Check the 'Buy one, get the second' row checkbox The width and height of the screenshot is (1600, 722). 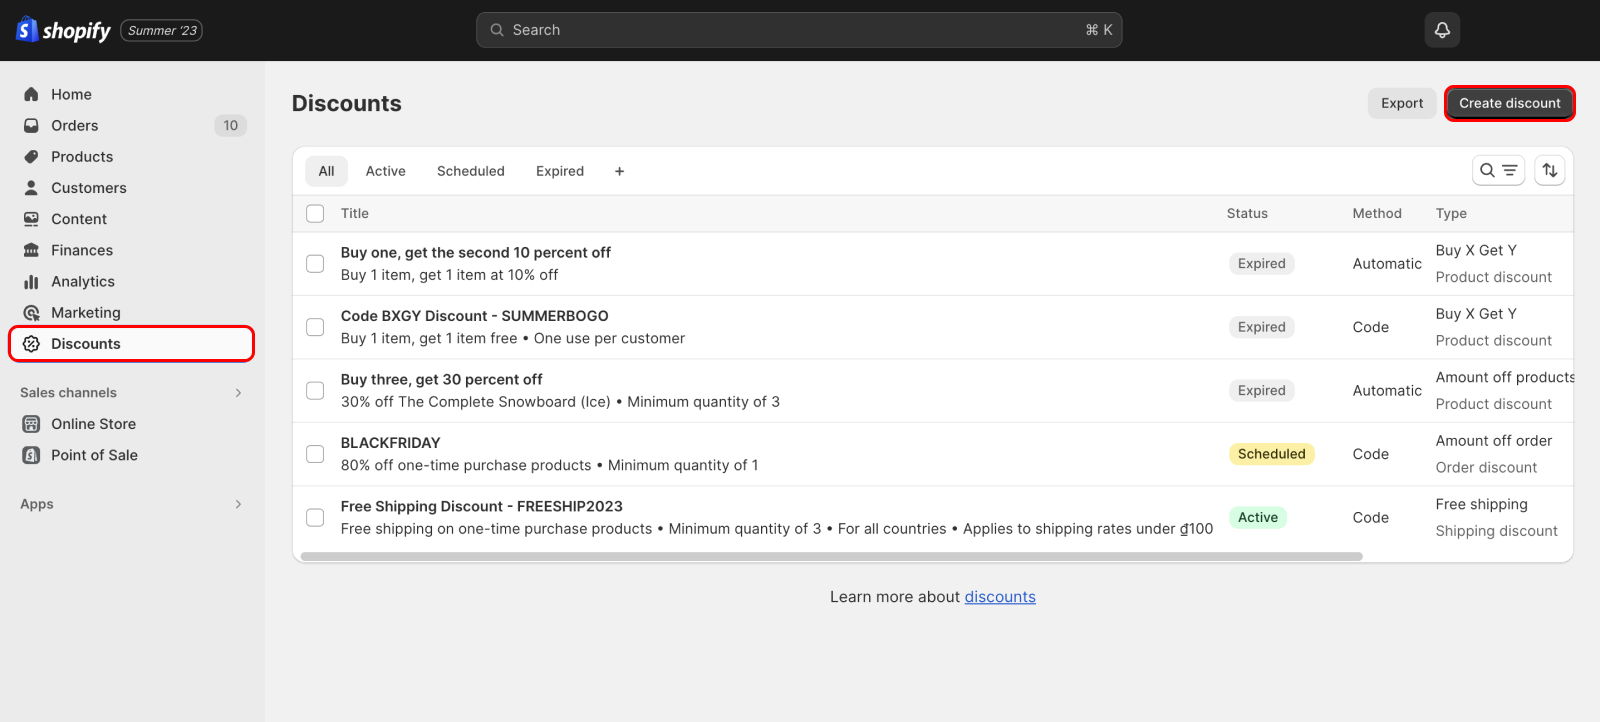pyautogui.click(x=315, y=263)
